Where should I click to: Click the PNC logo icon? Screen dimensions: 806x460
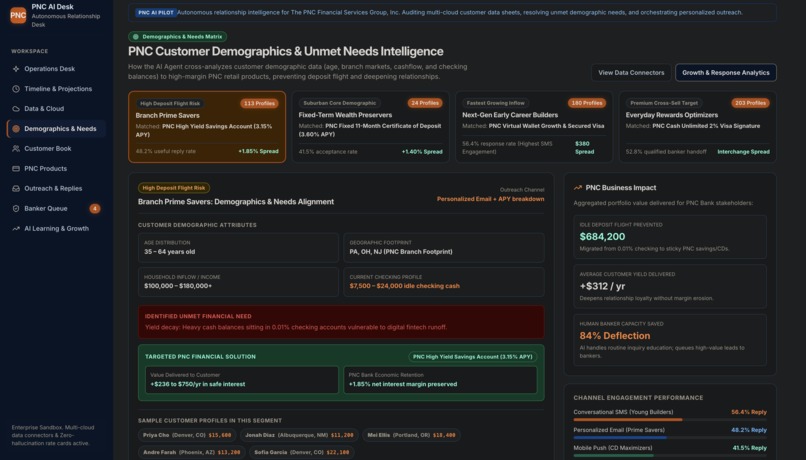coord(18,15)
